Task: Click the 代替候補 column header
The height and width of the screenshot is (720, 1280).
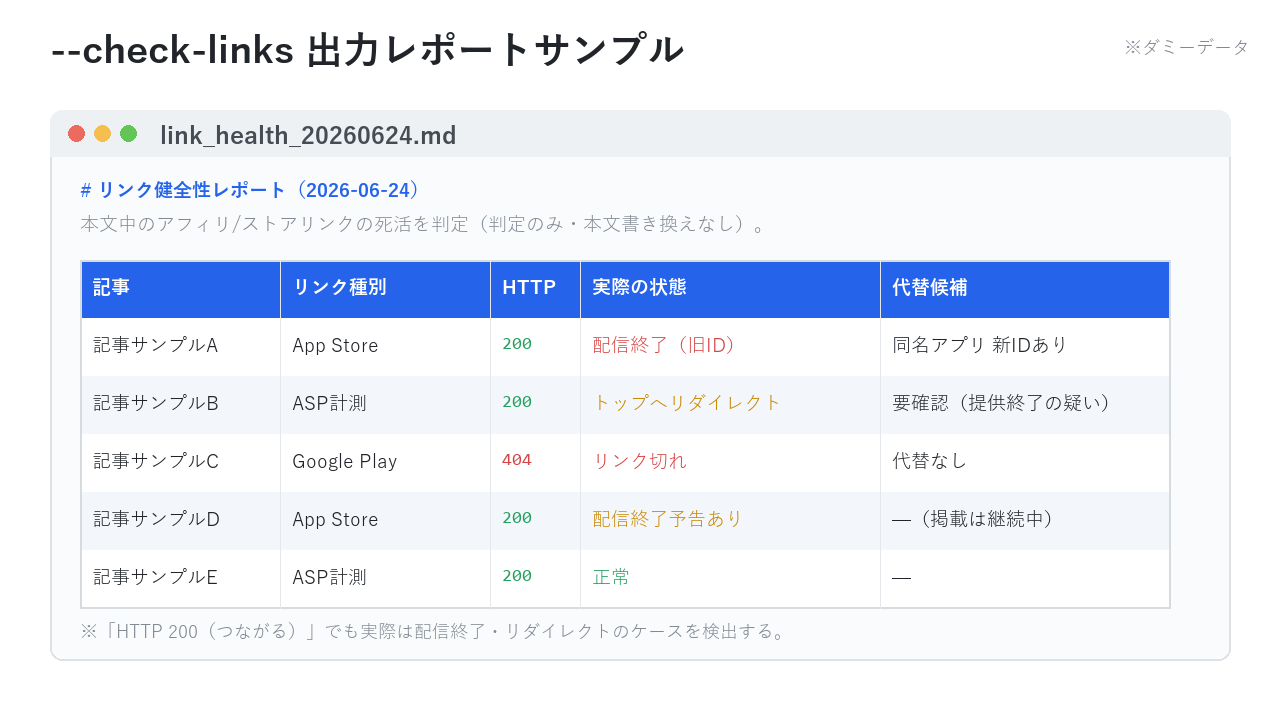Action: point(1025,290)
